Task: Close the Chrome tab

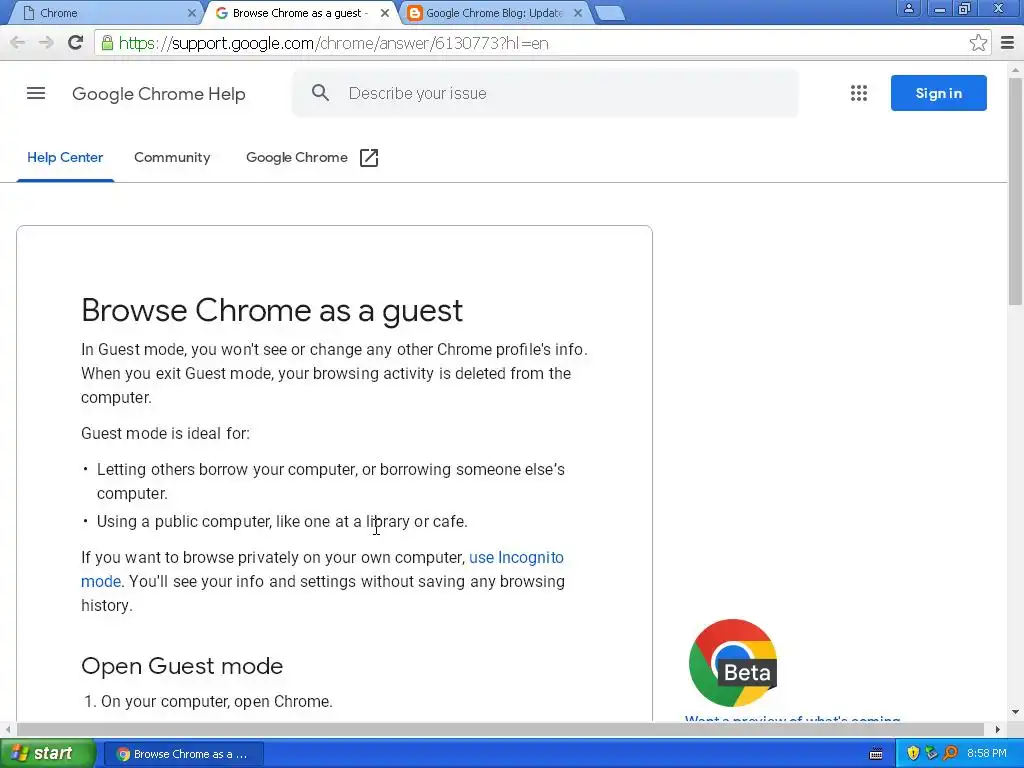Action: point(191,13)
